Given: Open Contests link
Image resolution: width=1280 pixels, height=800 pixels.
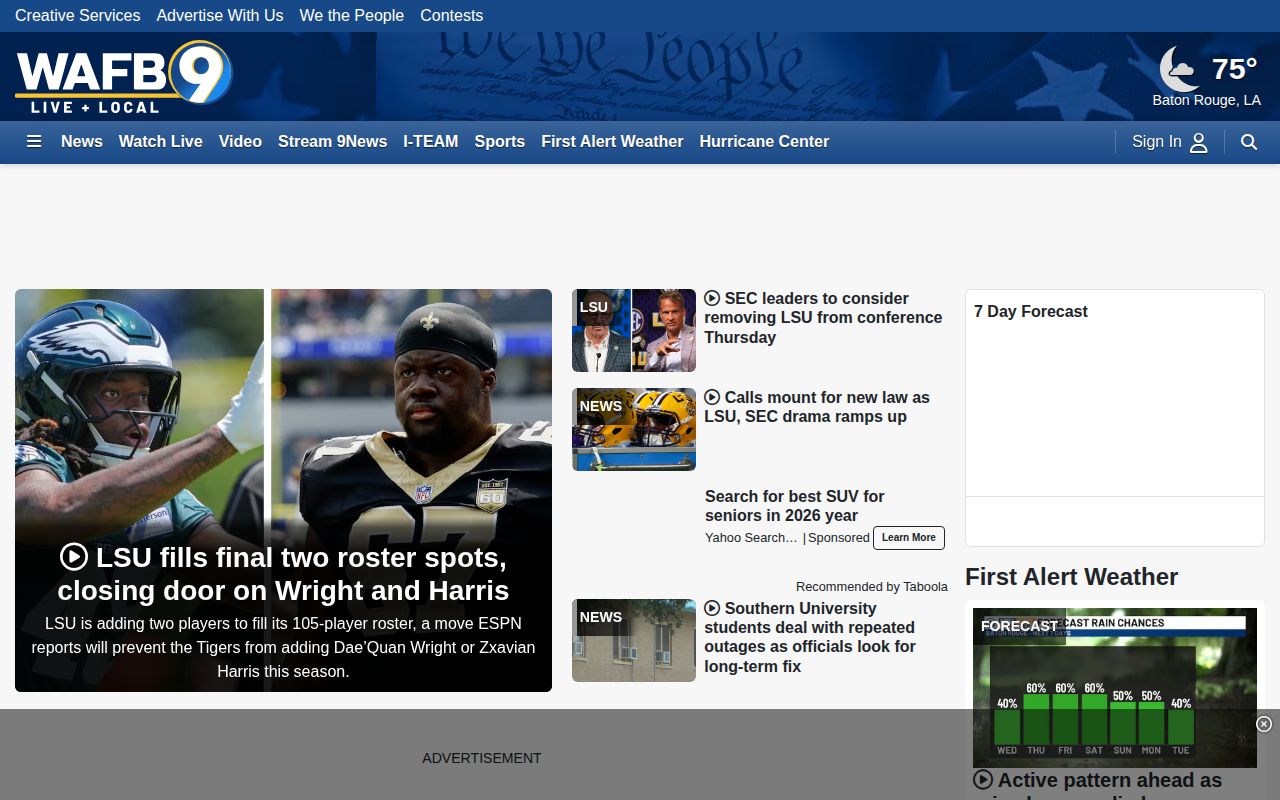Looking at the screenshot, I should 452,16.
